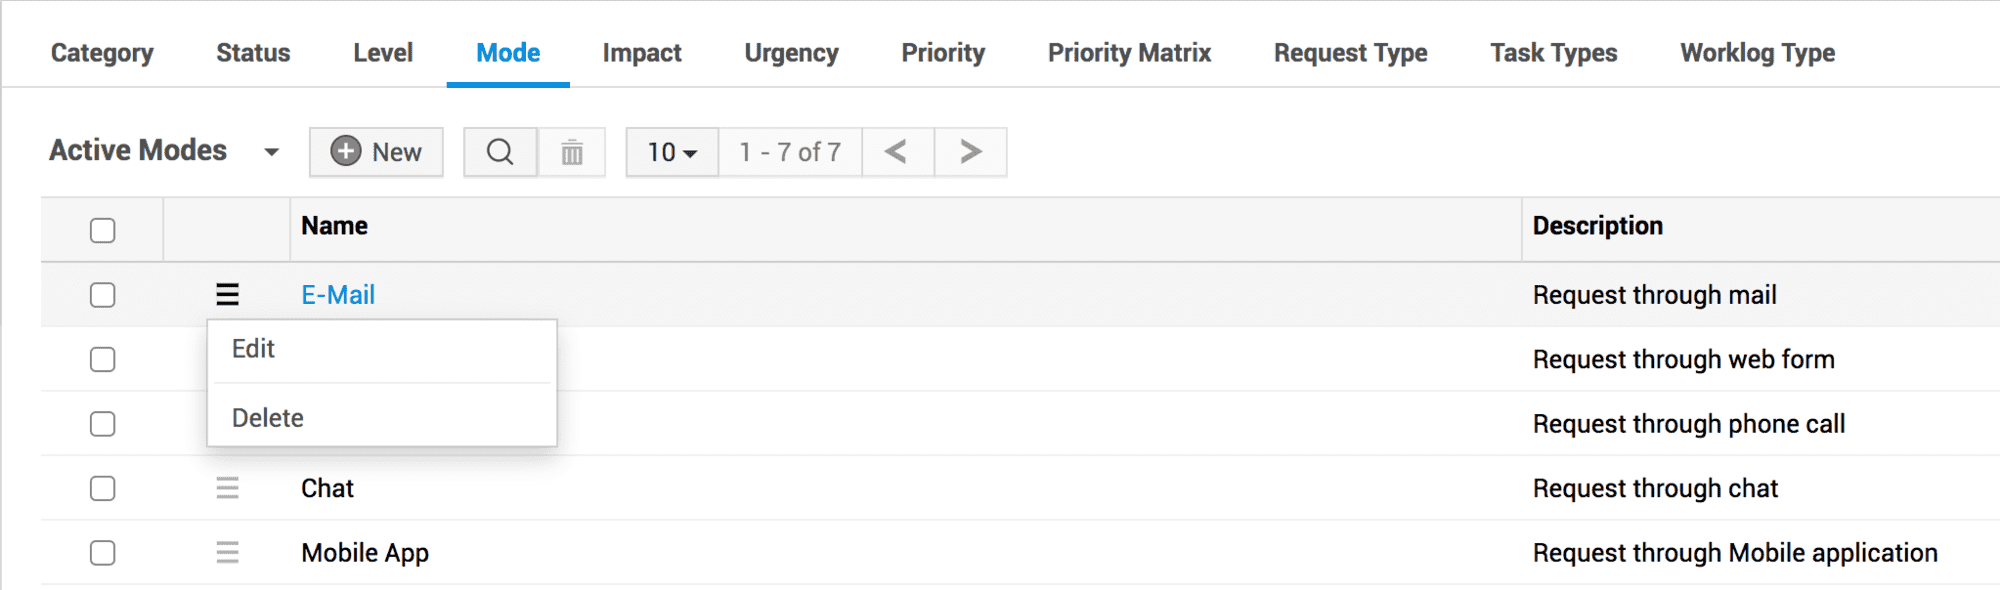Viewport: 2000px width, 590px height.
Task: Open the 10 rows-per-page dropdown
Action: pyautogui.click(x=672, y=152)
